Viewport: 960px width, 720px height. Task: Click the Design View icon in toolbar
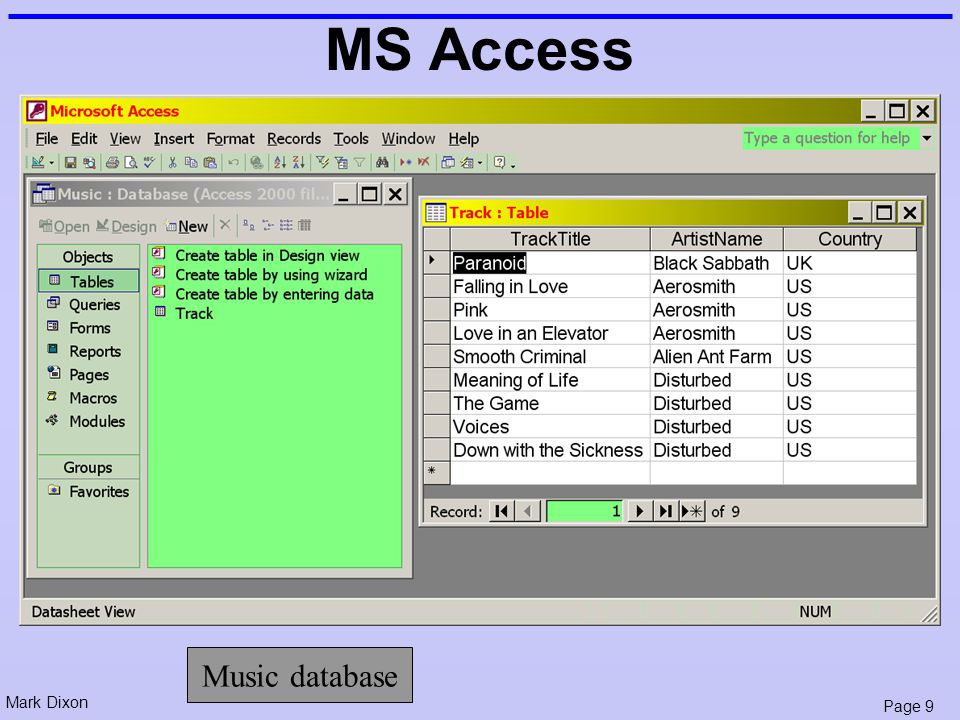(x=38, y=162)
